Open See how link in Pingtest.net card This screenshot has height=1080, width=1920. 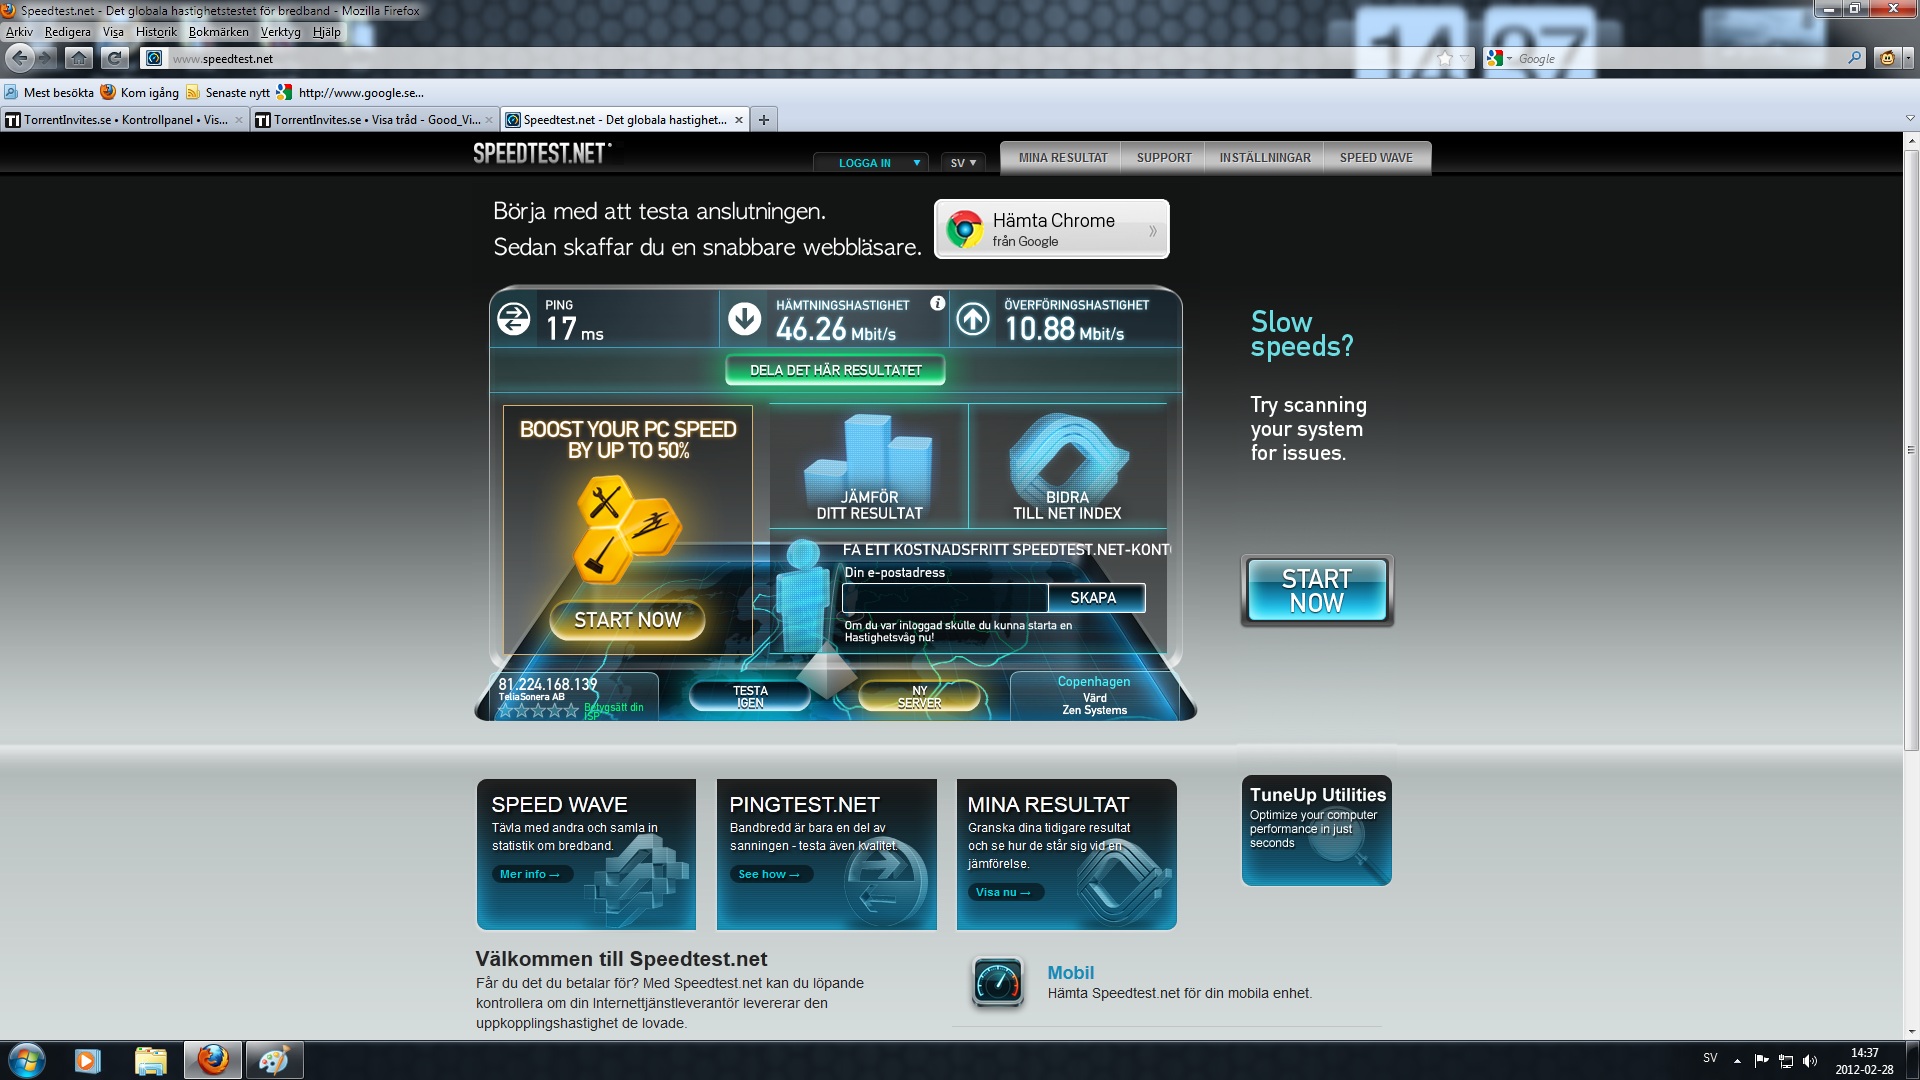[x=769, y=874]
